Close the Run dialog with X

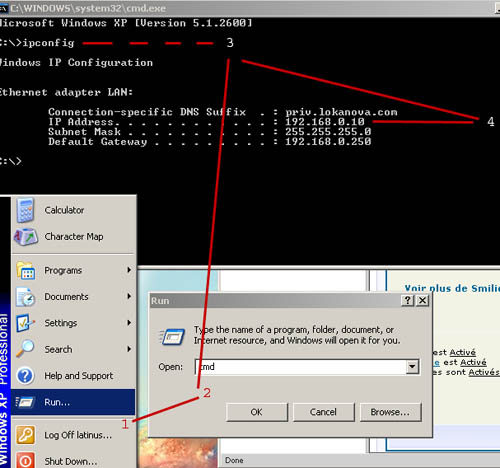click(422, 301)
